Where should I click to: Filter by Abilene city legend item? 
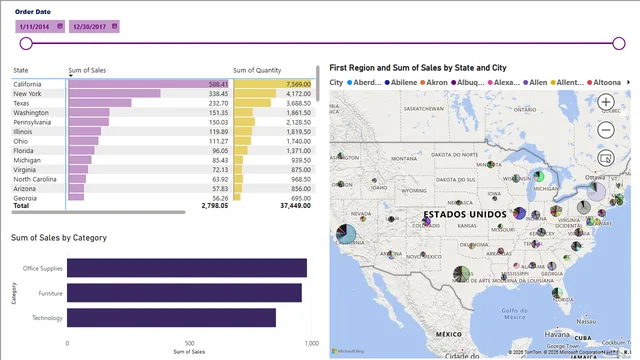click(x=401, y=82)
